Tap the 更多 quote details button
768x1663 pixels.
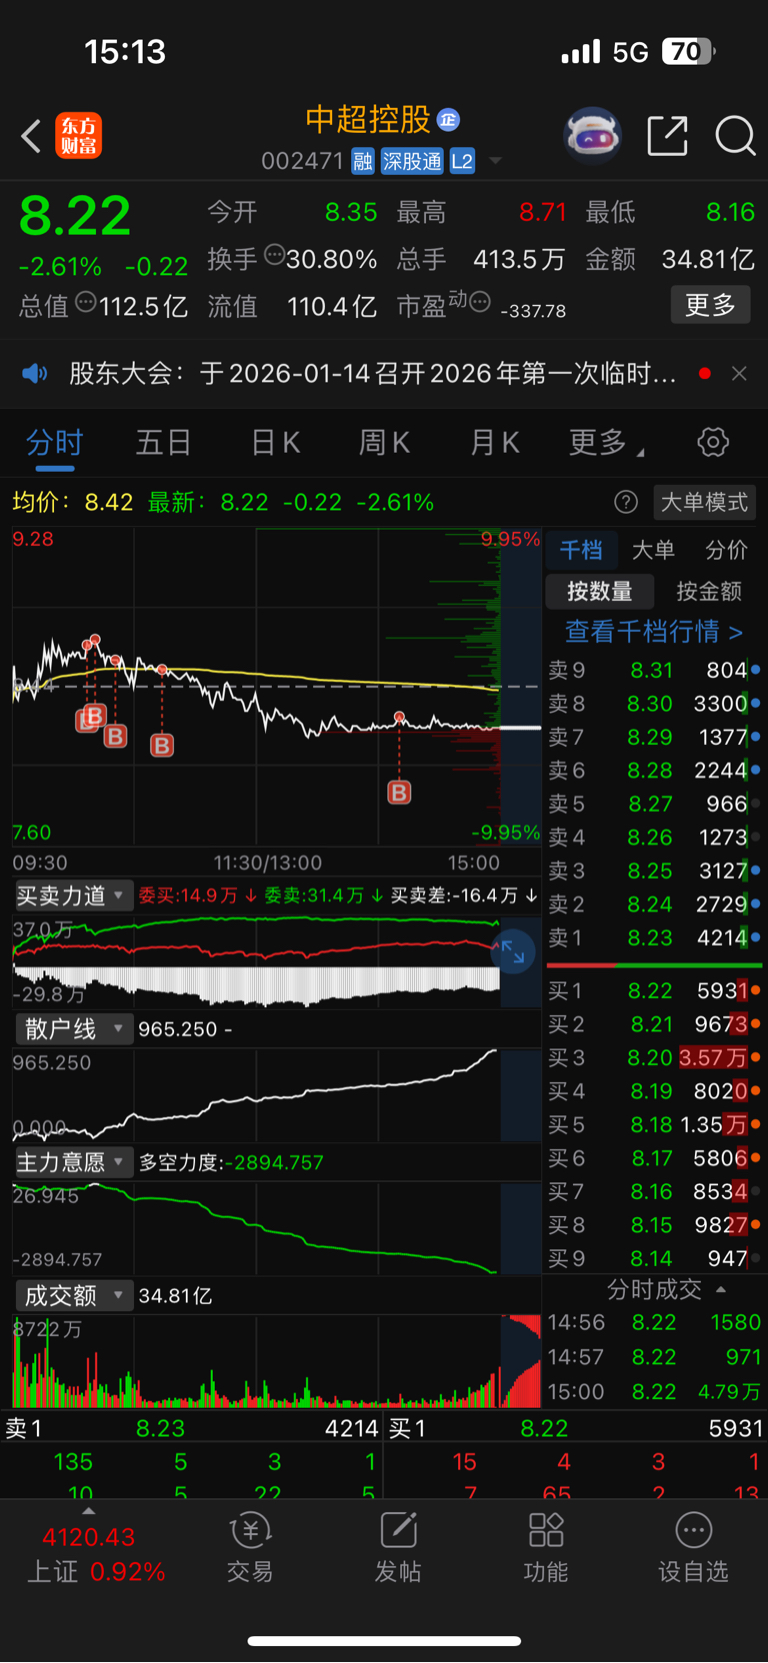(x=710, y=304)
